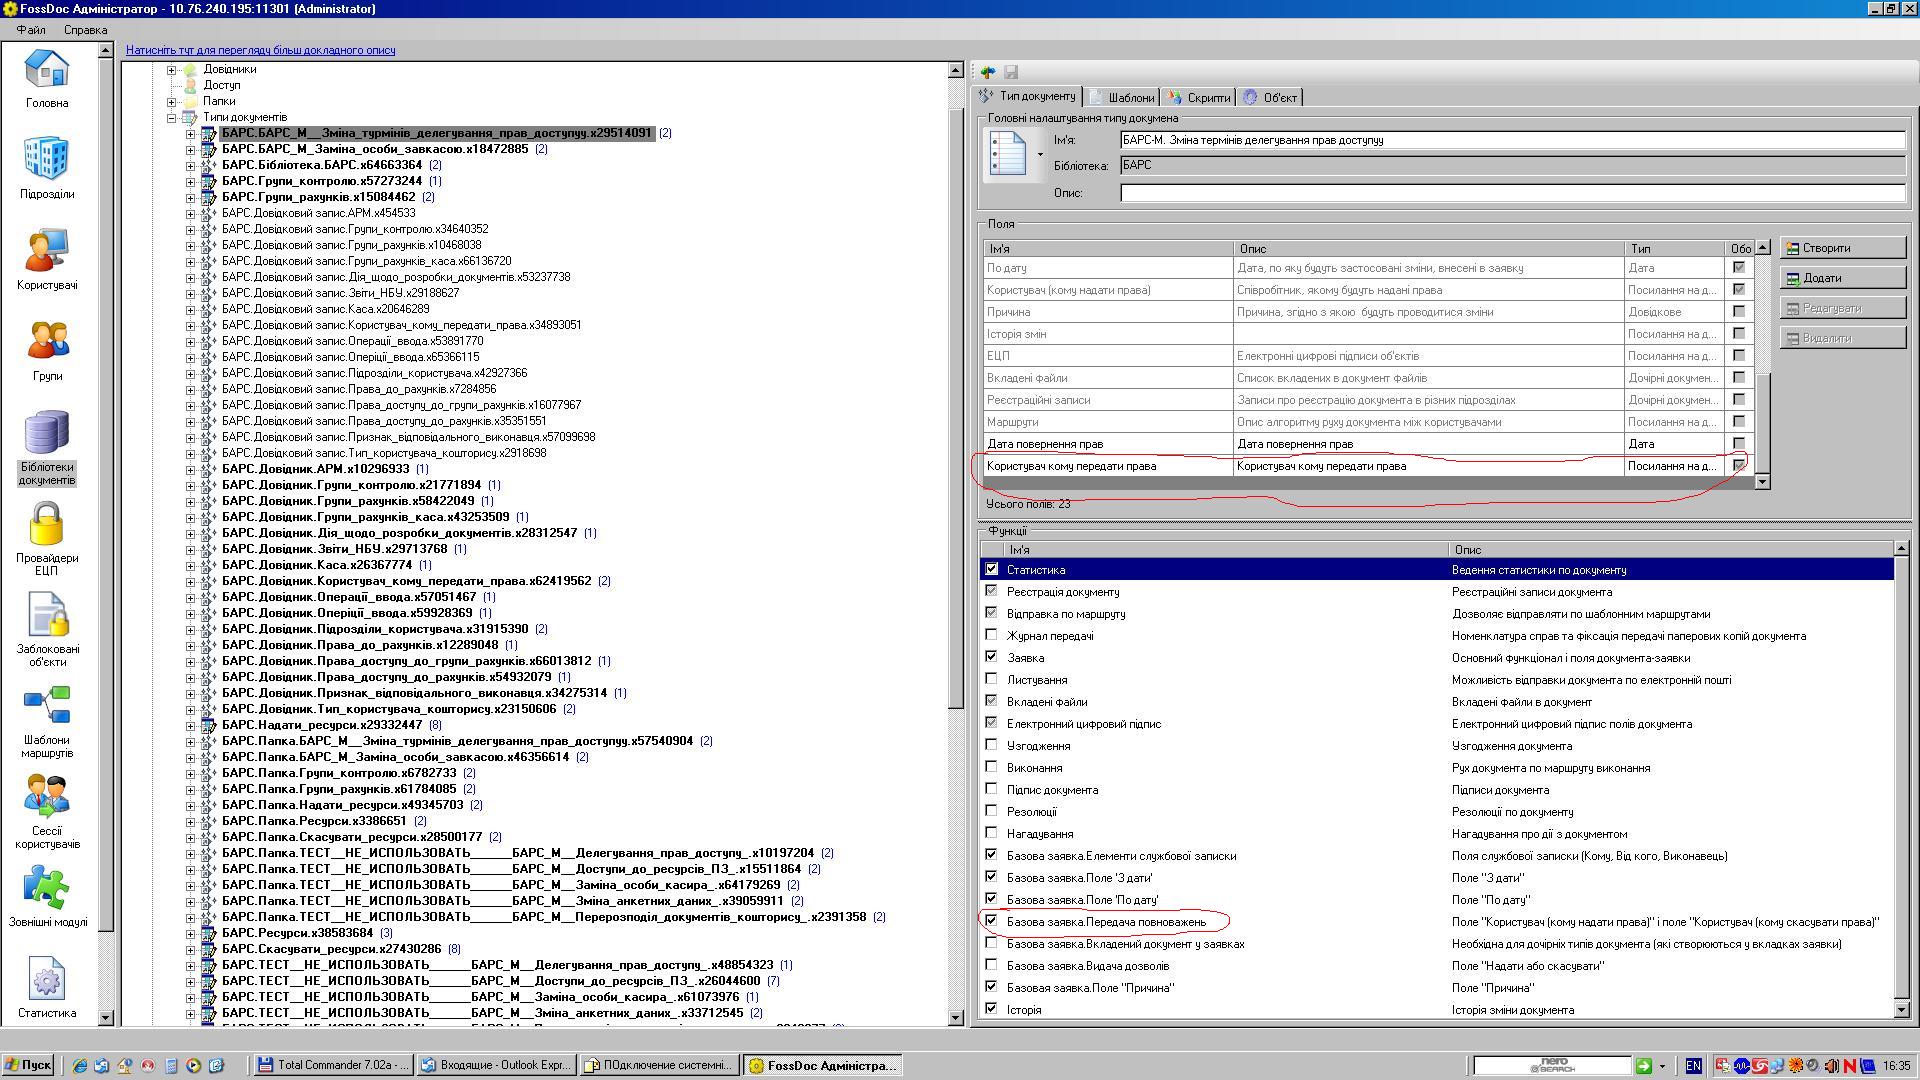Image resolution: width=1920 pixels, height=1080 pixels.
Task: Open Зовнішні модулі puzzle icon
Action: pos(46,889)
